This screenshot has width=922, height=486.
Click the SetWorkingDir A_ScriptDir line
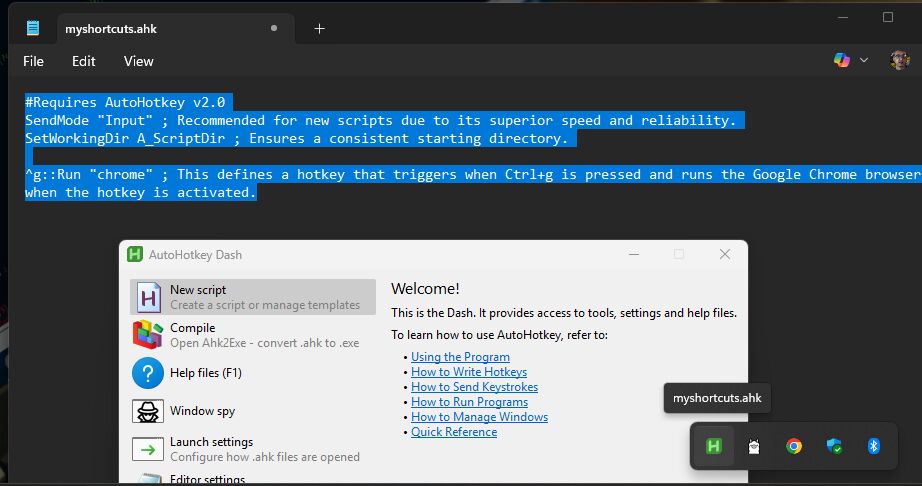296,139
